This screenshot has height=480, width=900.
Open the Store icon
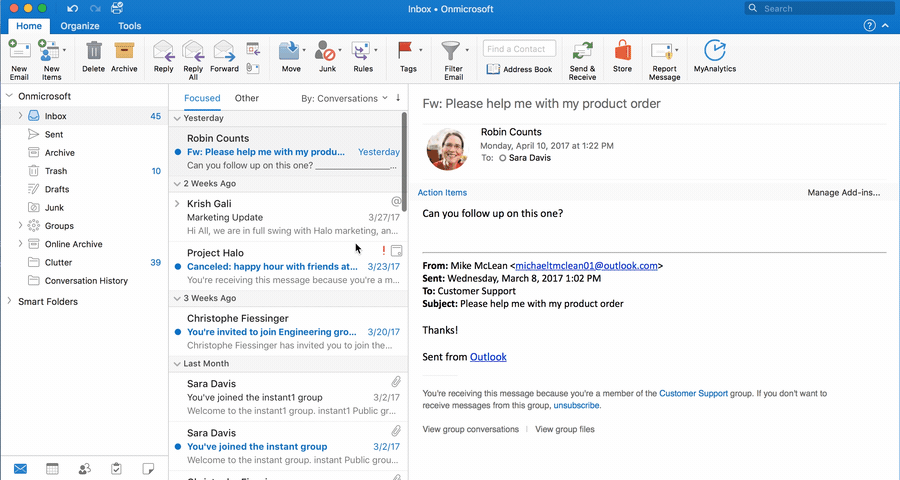point(622,52)
